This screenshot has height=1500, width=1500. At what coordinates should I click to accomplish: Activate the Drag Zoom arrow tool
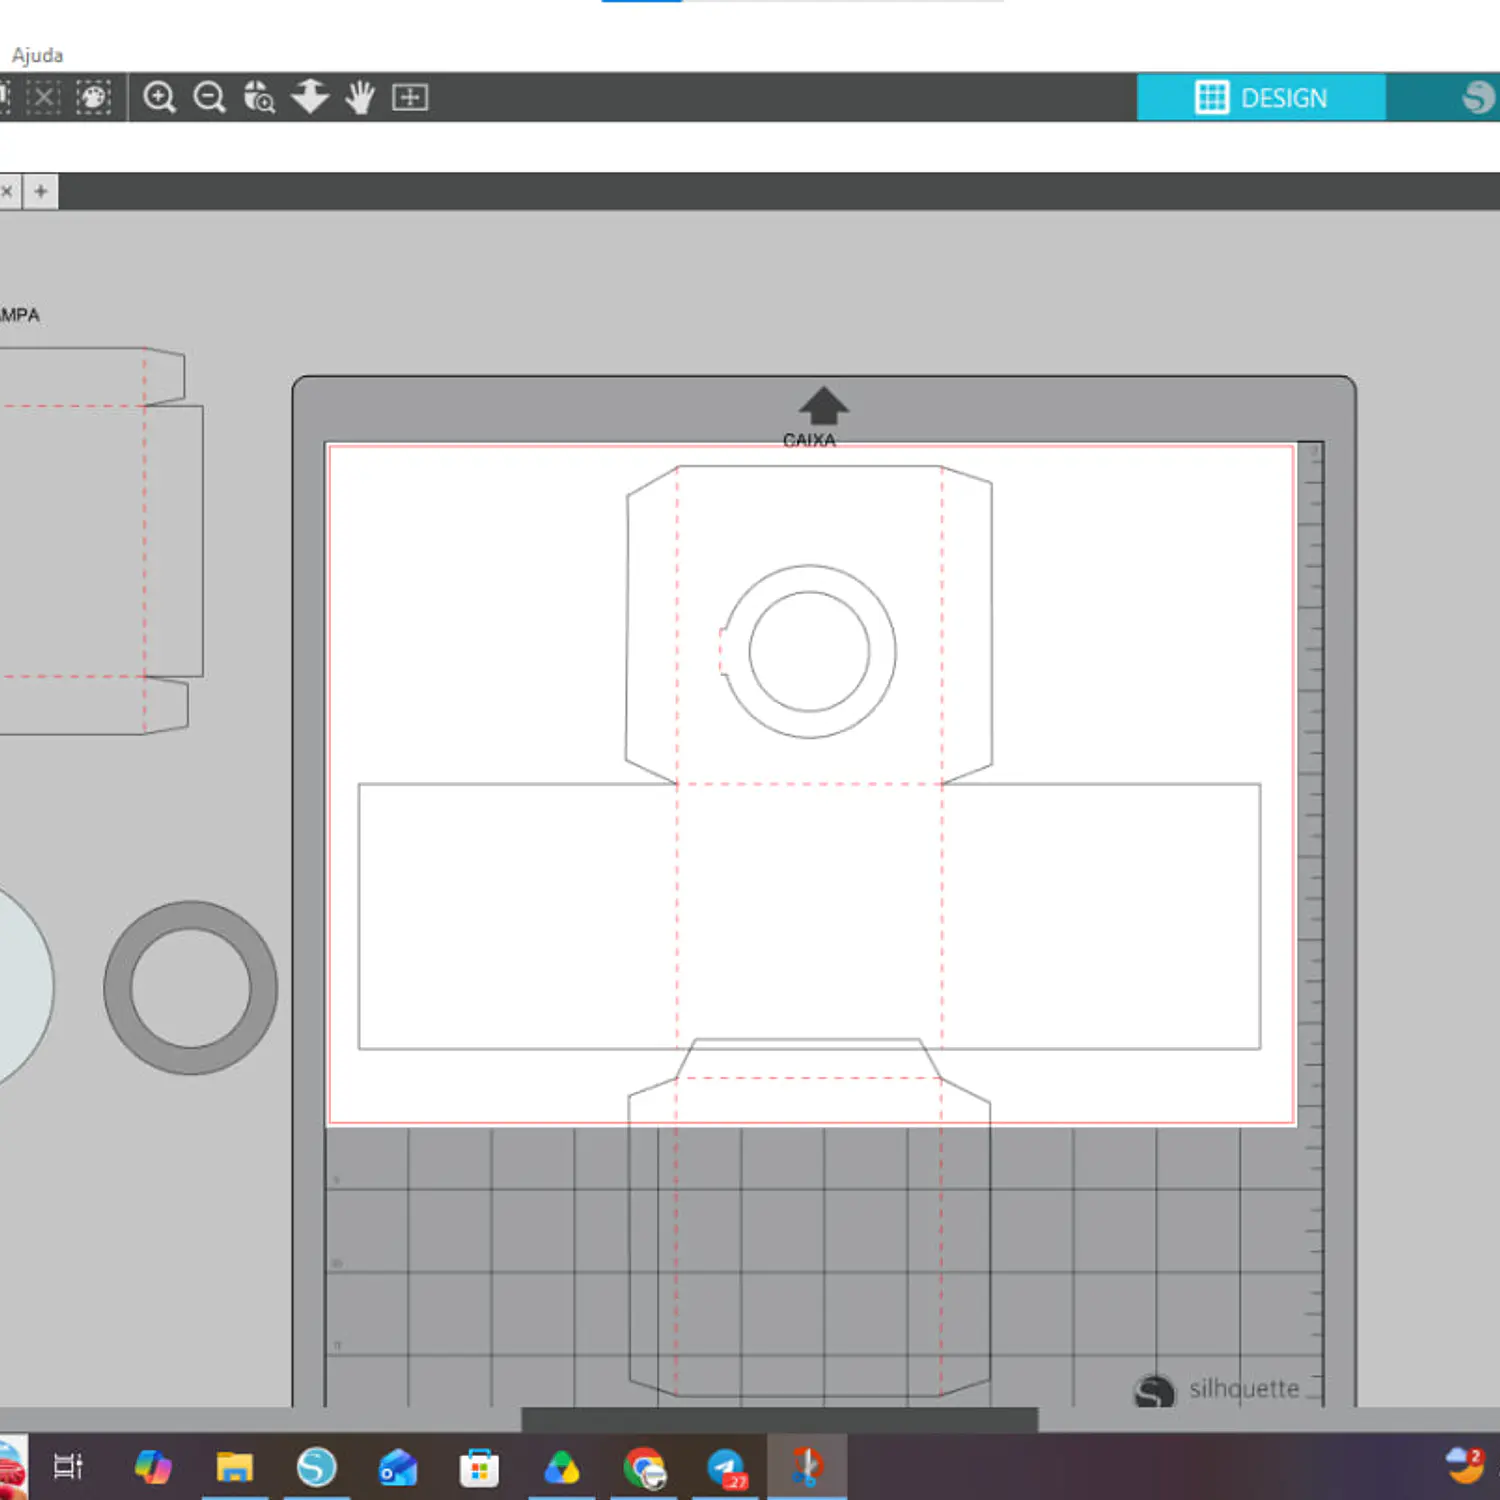(x=310, y=97)
